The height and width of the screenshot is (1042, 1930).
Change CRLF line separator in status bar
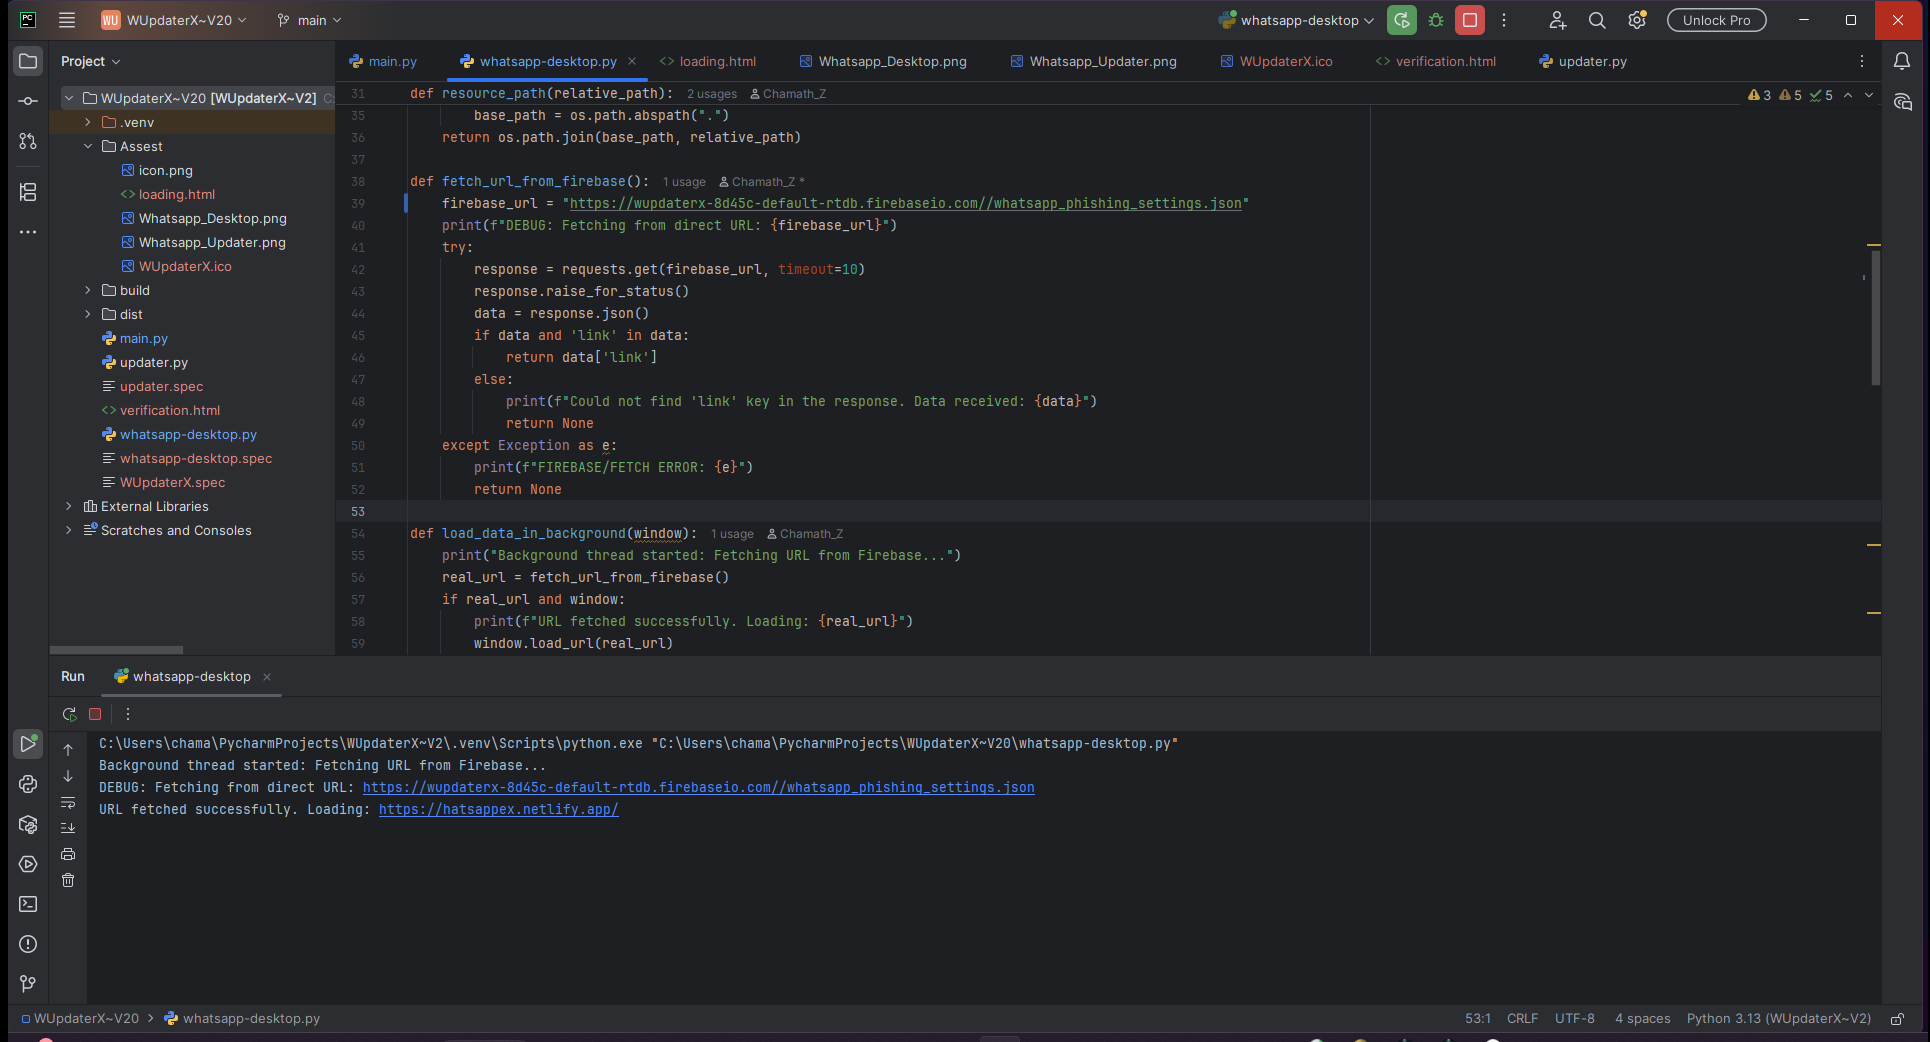coord(1522,1018)
